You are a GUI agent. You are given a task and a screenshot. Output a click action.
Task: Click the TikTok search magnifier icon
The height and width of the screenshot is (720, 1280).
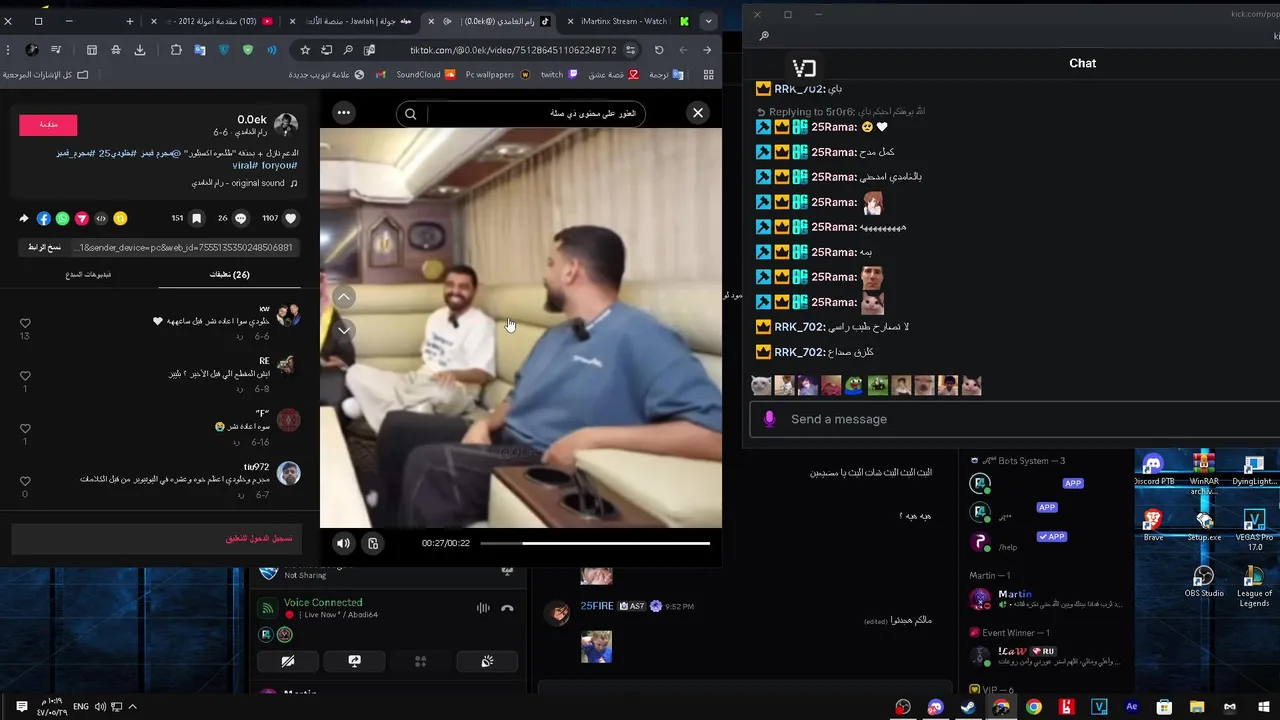tap(410, 114)
